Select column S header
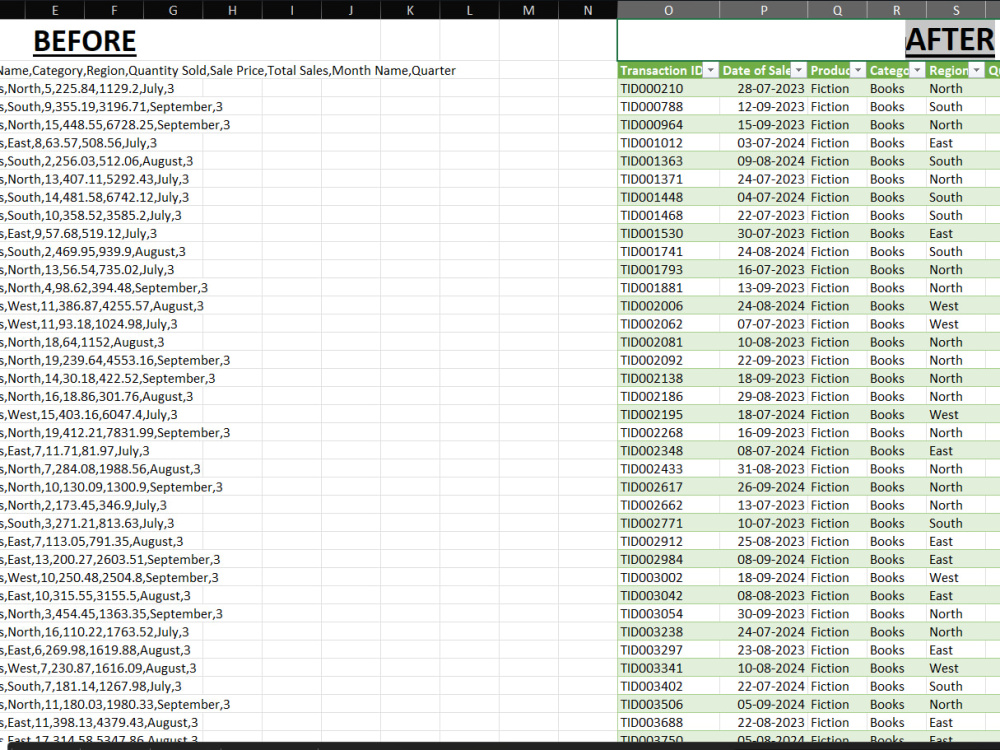Image resolution: width=1000 pixels, height=750 pixels. [956, 10]
